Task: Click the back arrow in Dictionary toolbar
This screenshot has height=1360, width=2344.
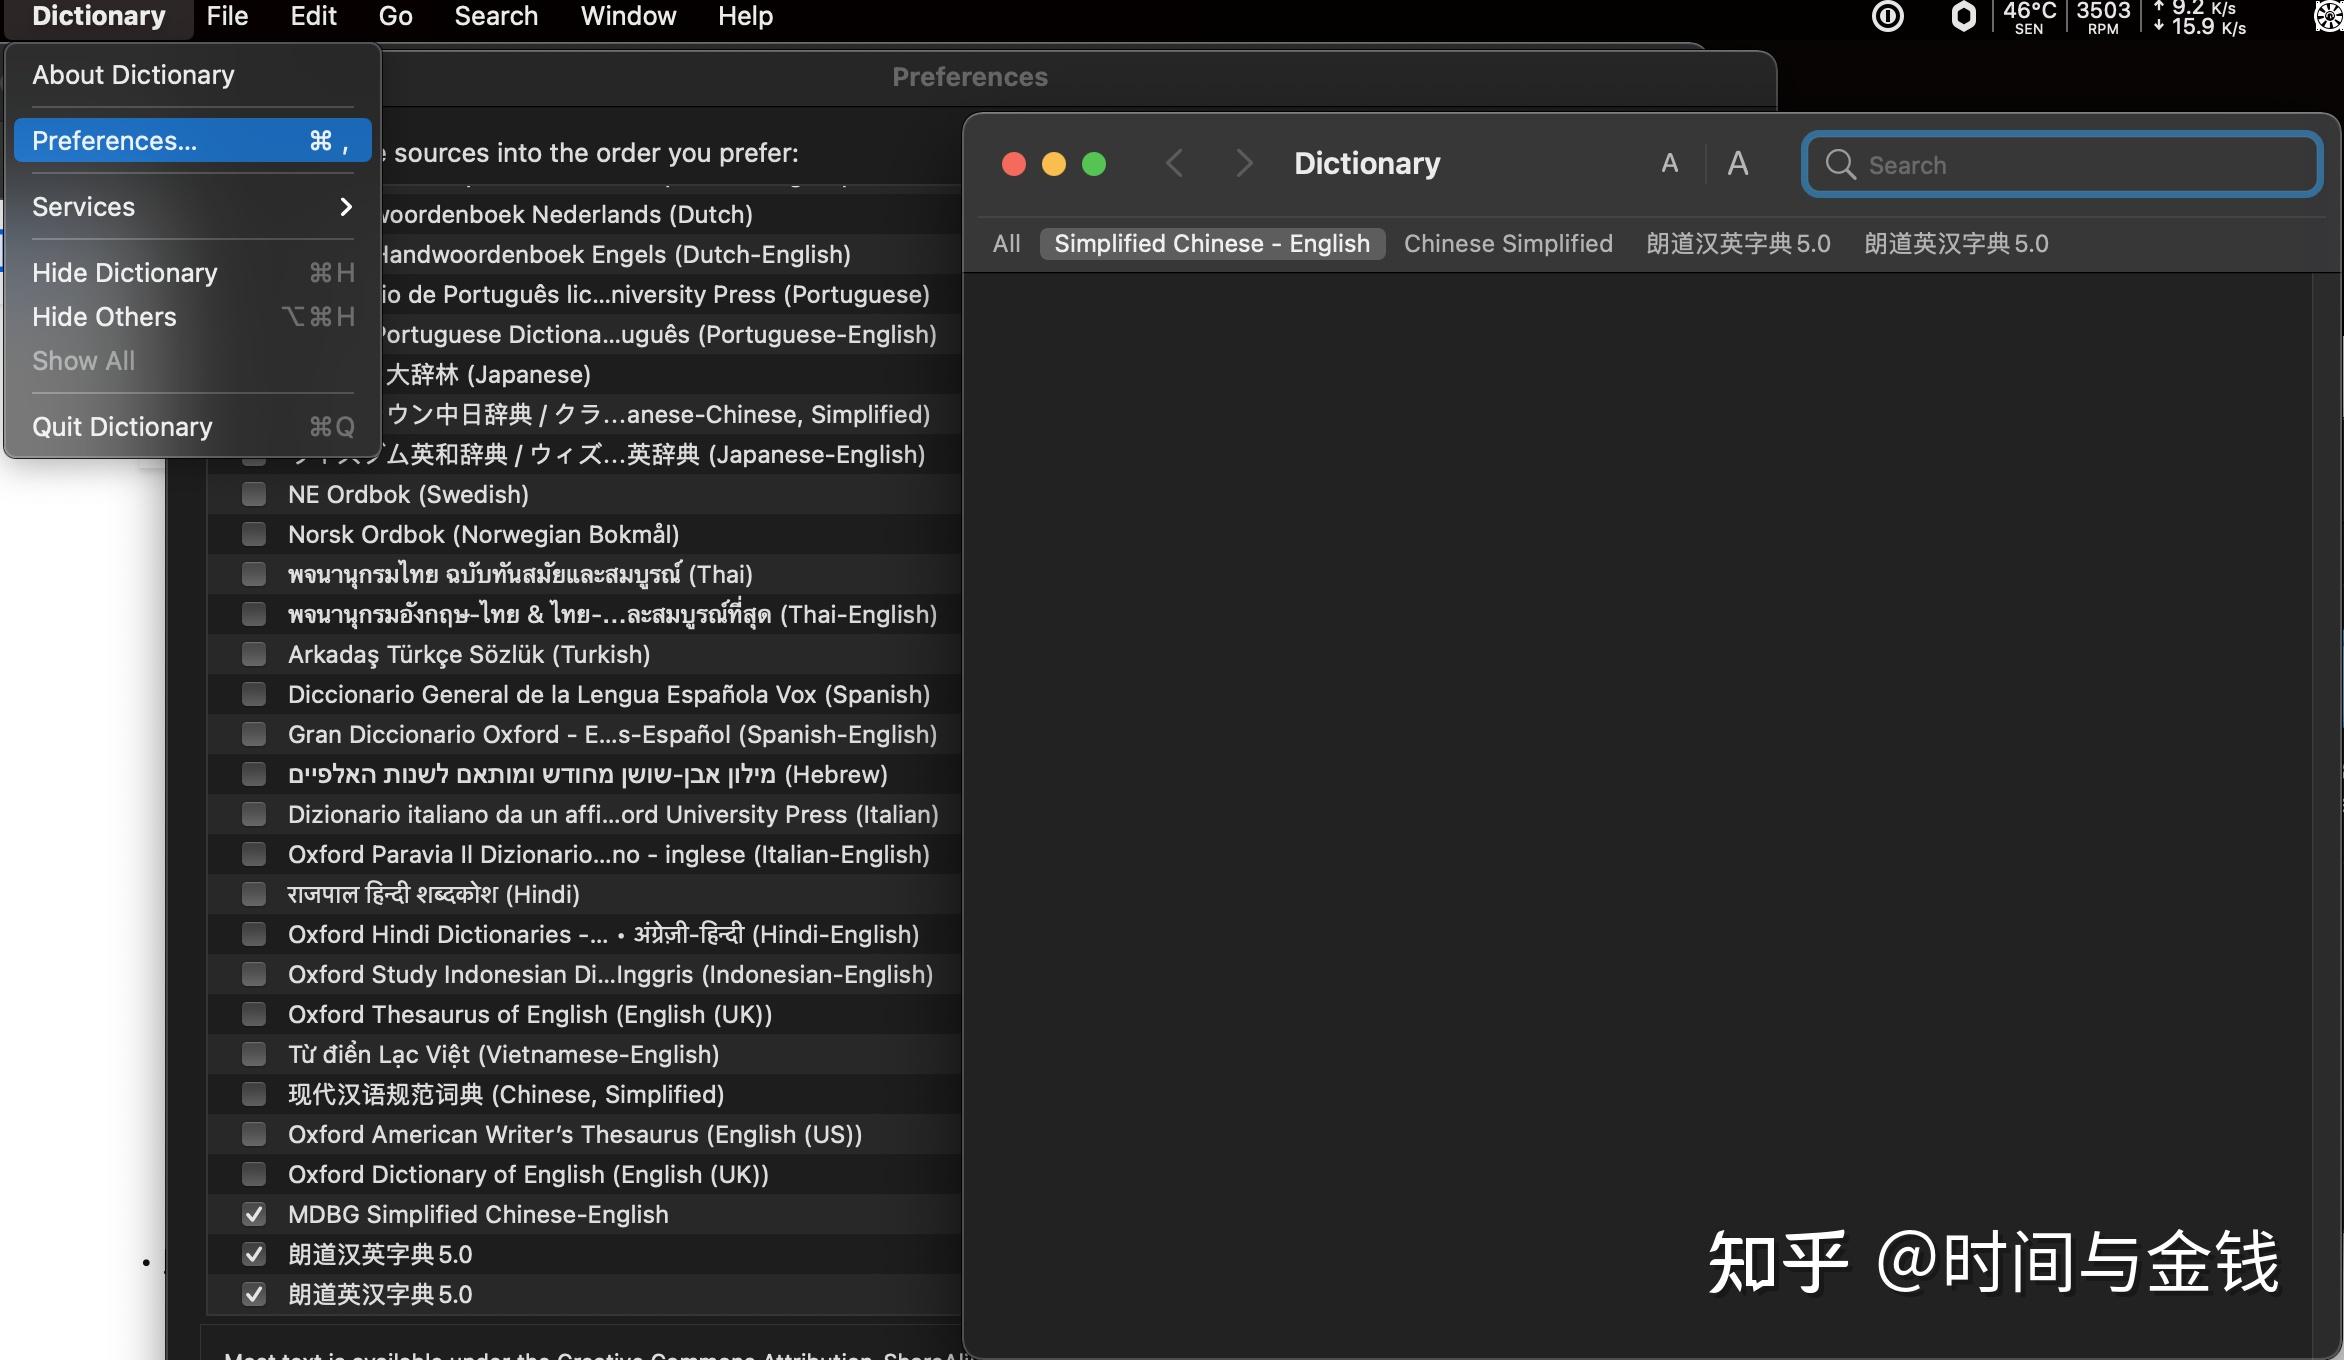Action: point(1175,163)
